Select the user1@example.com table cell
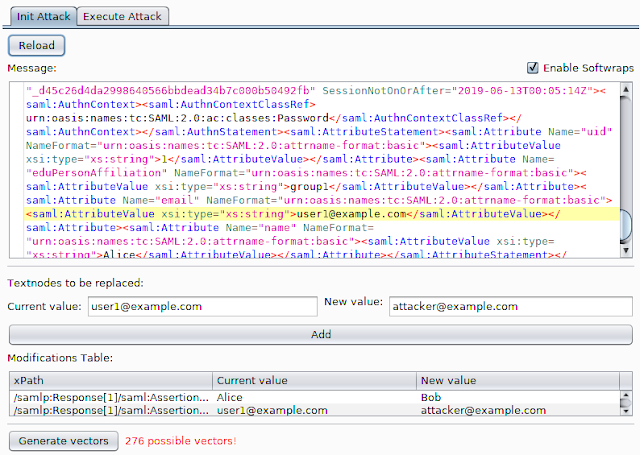Viewport: 640px width, 455px height. coord(314,410)
